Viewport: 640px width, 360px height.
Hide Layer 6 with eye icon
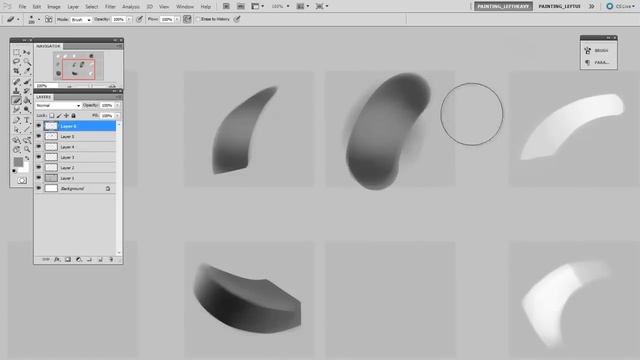coord(39,126)
